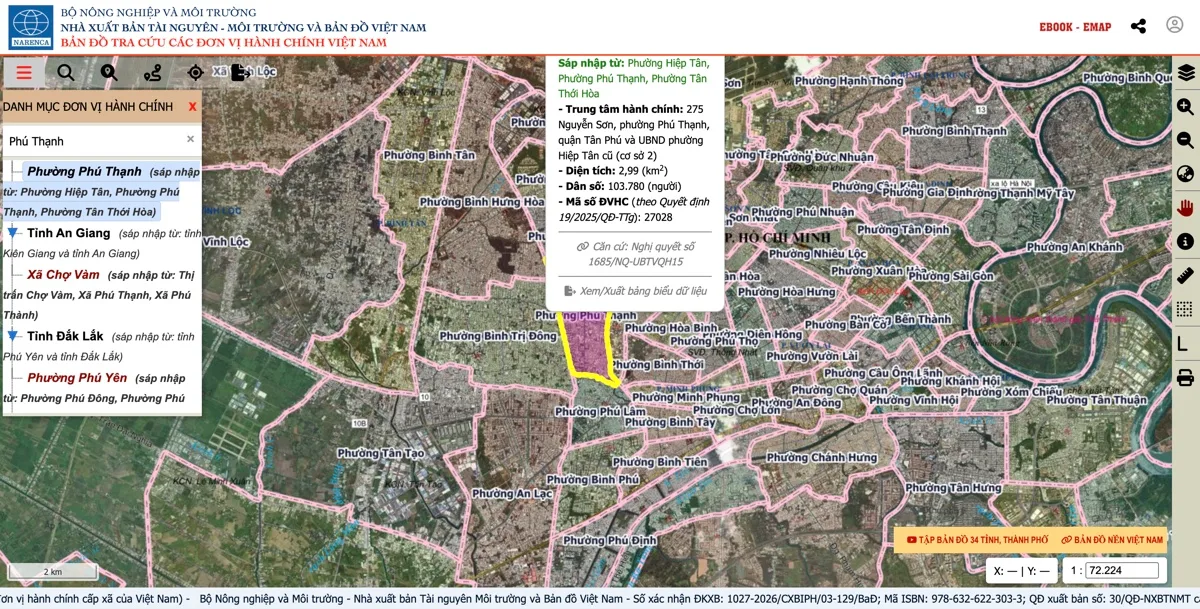Collapse the Tỉnh Đắk Lắk tree node
The width and height of the screenshot is (1200, 609).
[x=13, y=336]
